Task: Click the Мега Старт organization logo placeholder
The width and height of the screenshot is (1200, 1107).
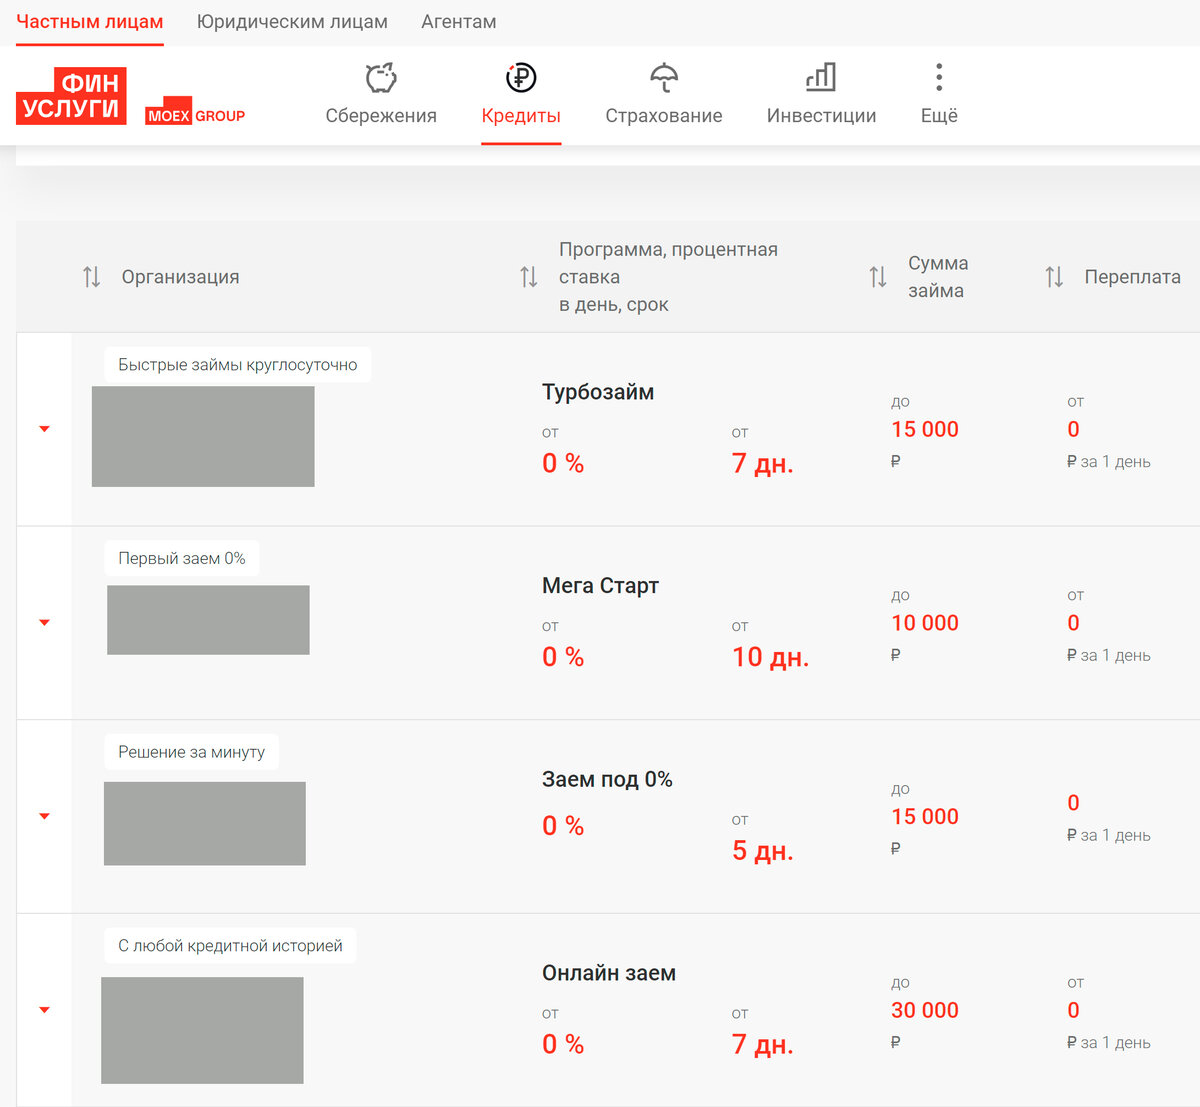Action: click(x=208, y=620)
